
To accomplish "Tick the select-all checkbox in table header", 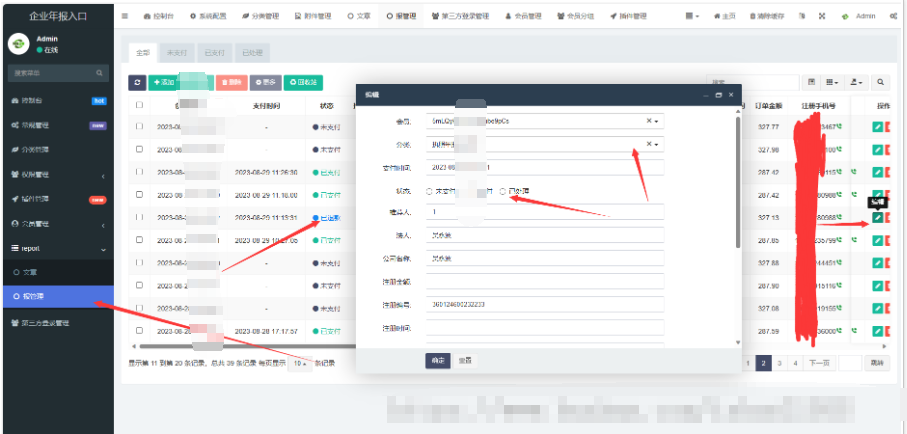I will (139, 105).
